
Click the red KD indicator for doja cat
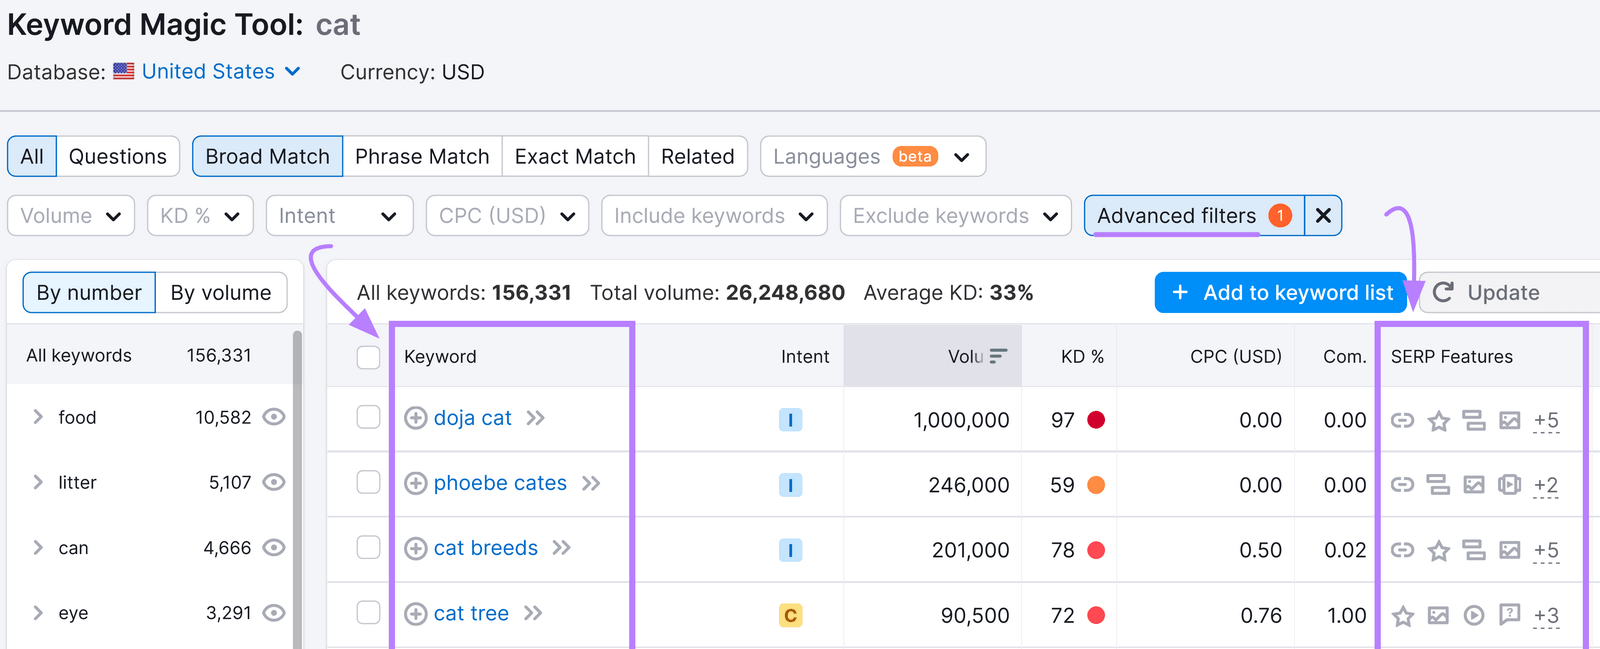click(x=1096, y=420)
